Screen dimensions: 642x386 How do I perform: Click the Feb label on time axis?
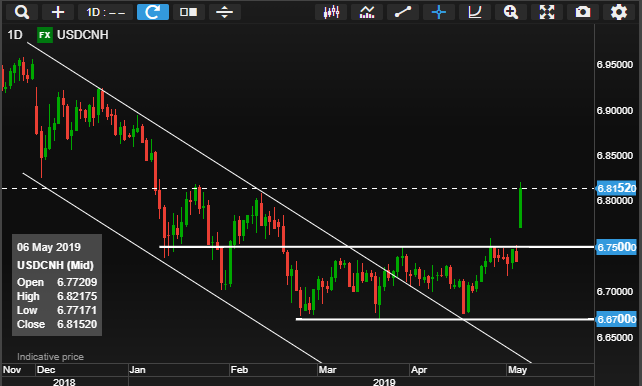pyautogui.click(x=239, y=370)
